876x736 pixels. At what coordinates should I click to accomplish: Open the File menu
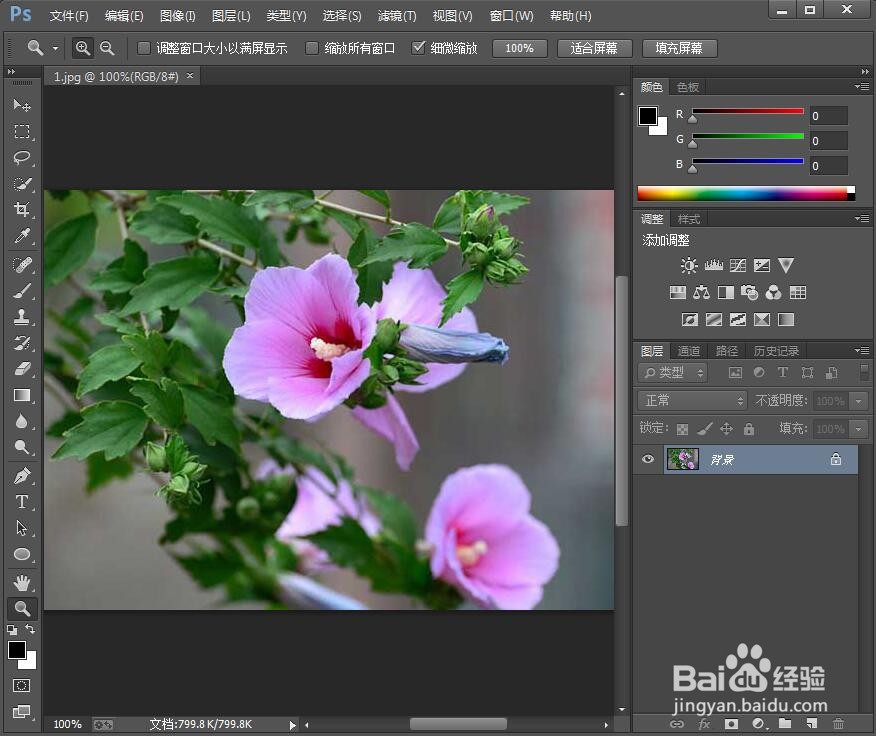coord(69,16)
